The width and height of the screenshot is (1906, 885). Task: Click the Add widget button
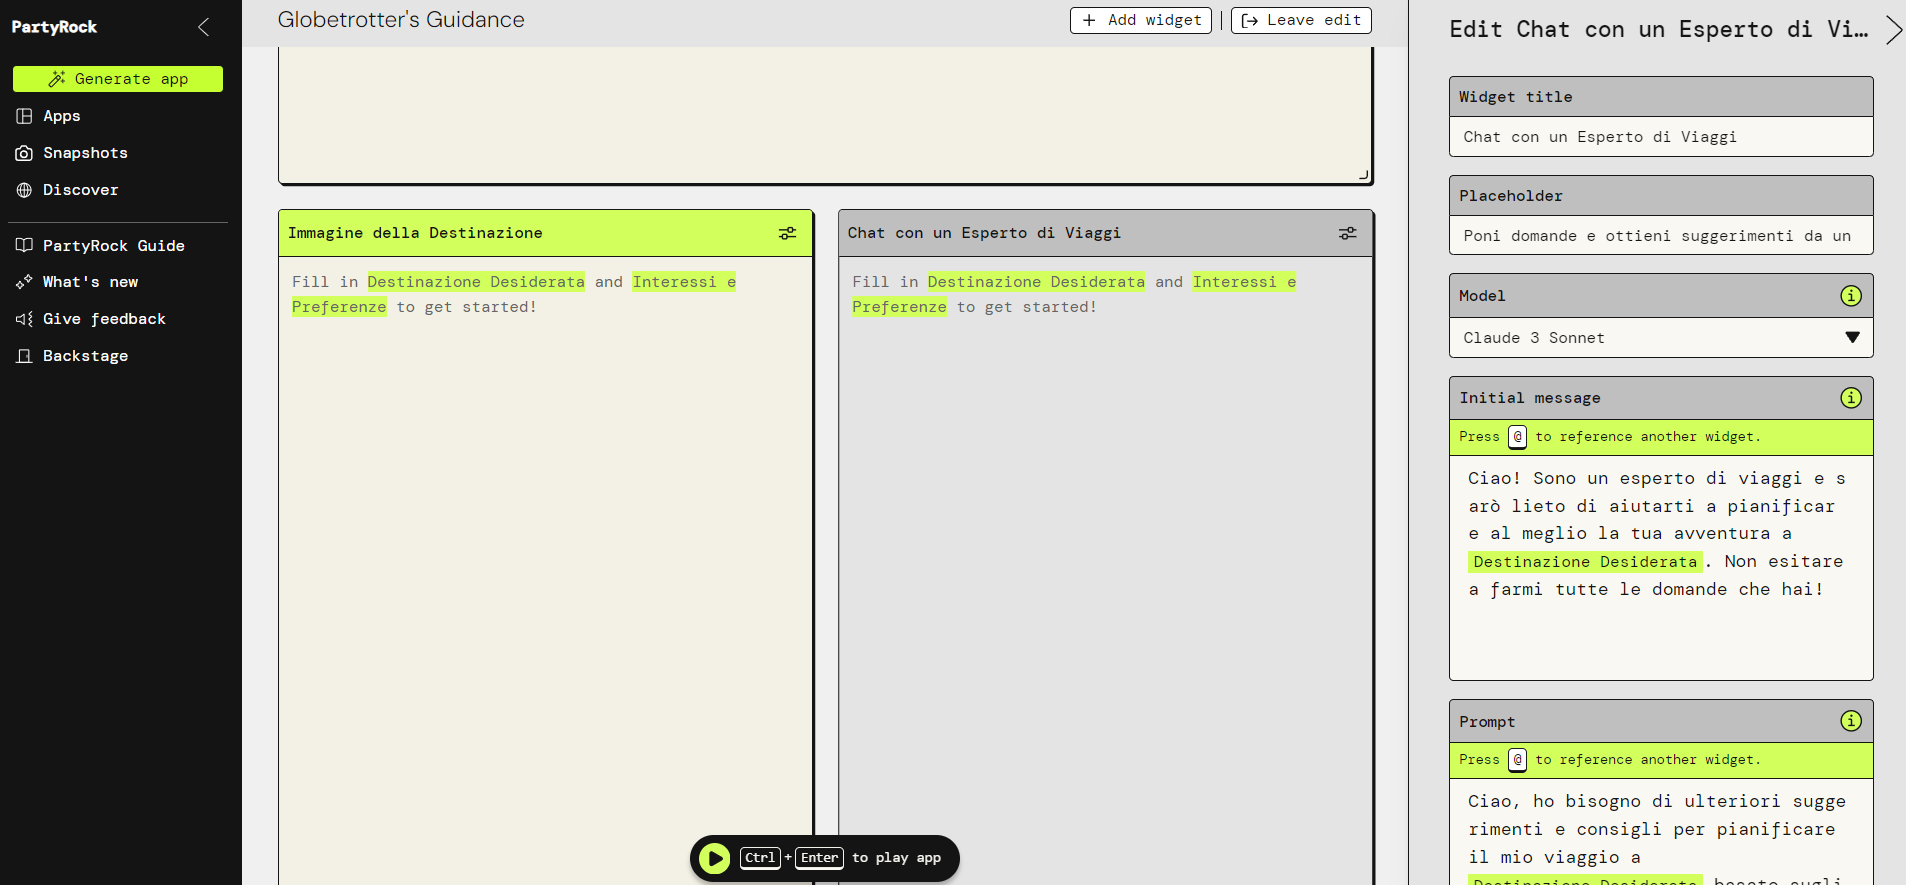[x=1141, y=20]
